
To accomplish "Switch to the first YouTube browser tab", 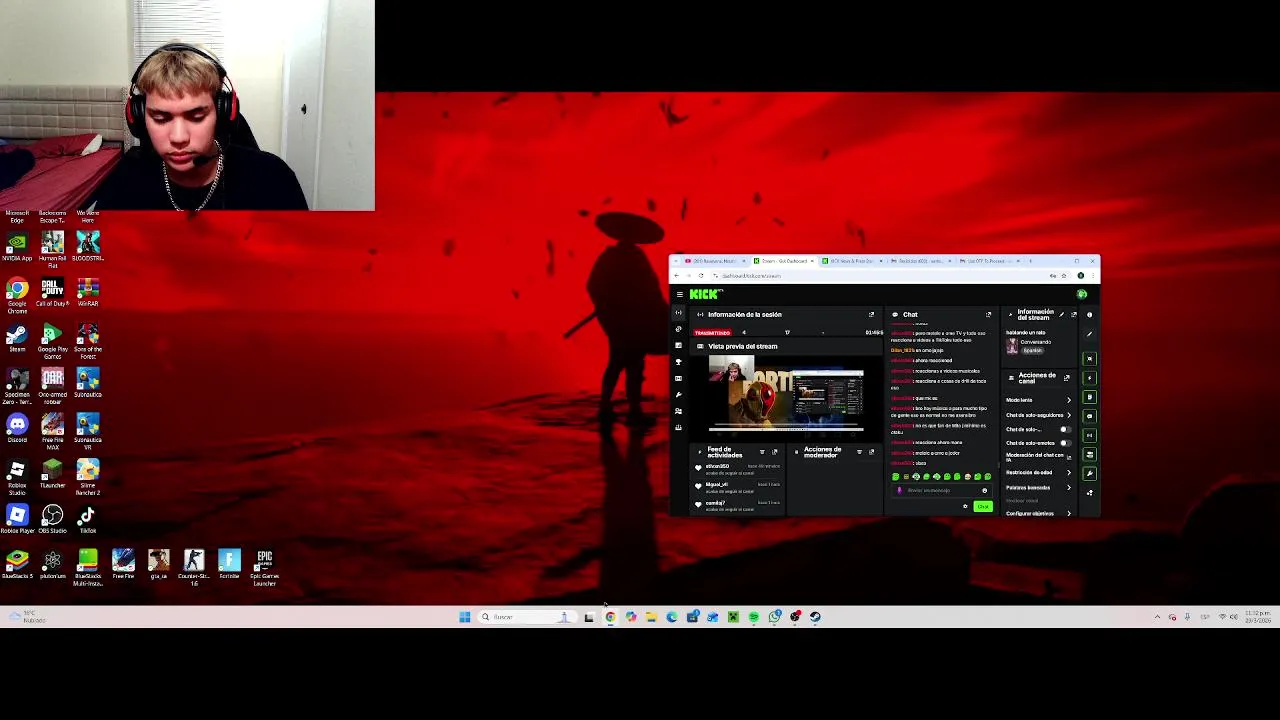I will pyautogui.click(x=714, y=261).
